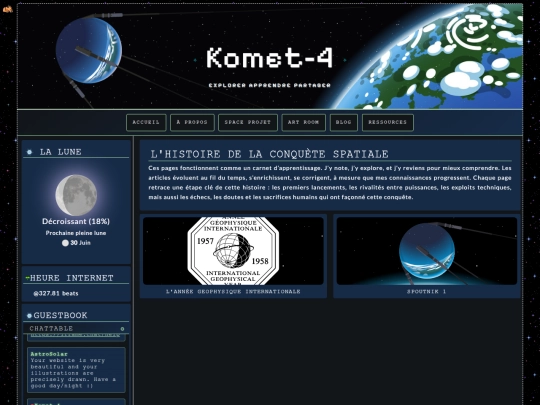Click the L'HISTOIRE DE LA CONQUÊTE SPATIALE heading

[x=269, y=154]
